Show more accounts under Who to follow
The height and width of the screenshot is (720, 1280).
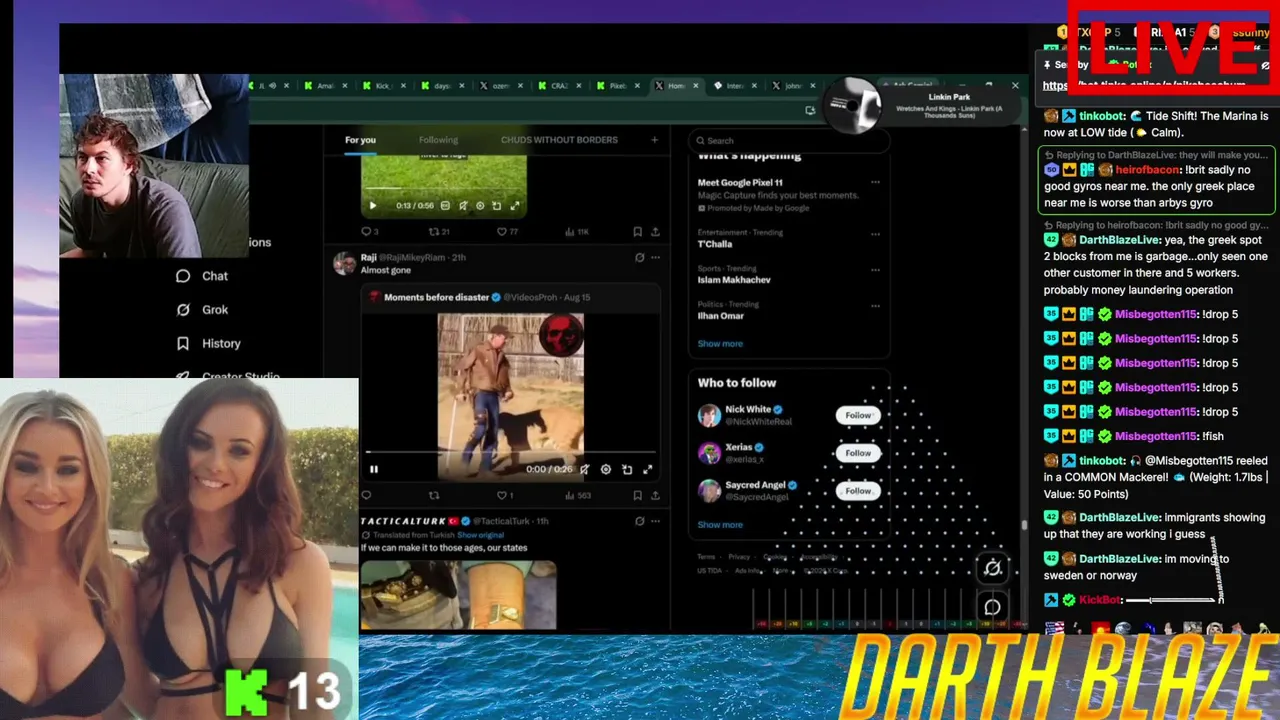720,525
